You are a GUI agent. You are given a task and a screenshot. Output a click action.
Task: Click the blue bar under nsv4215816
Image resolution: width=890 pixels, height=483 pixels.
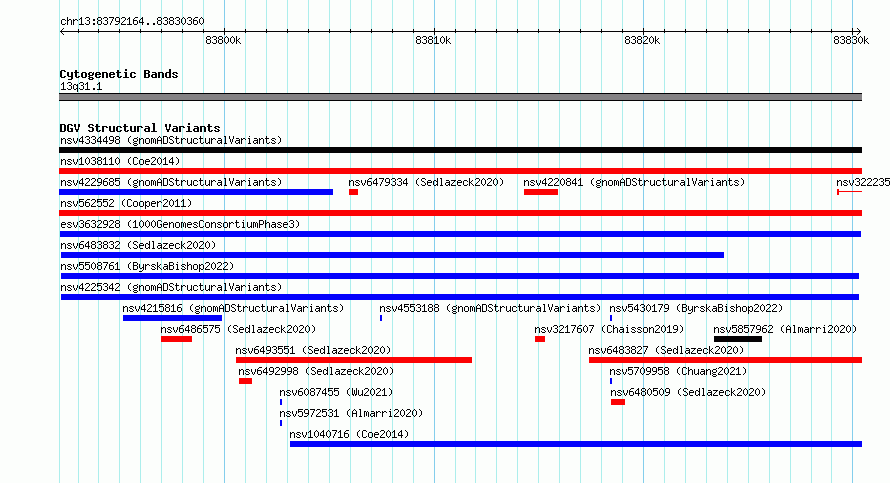point(173,318)
